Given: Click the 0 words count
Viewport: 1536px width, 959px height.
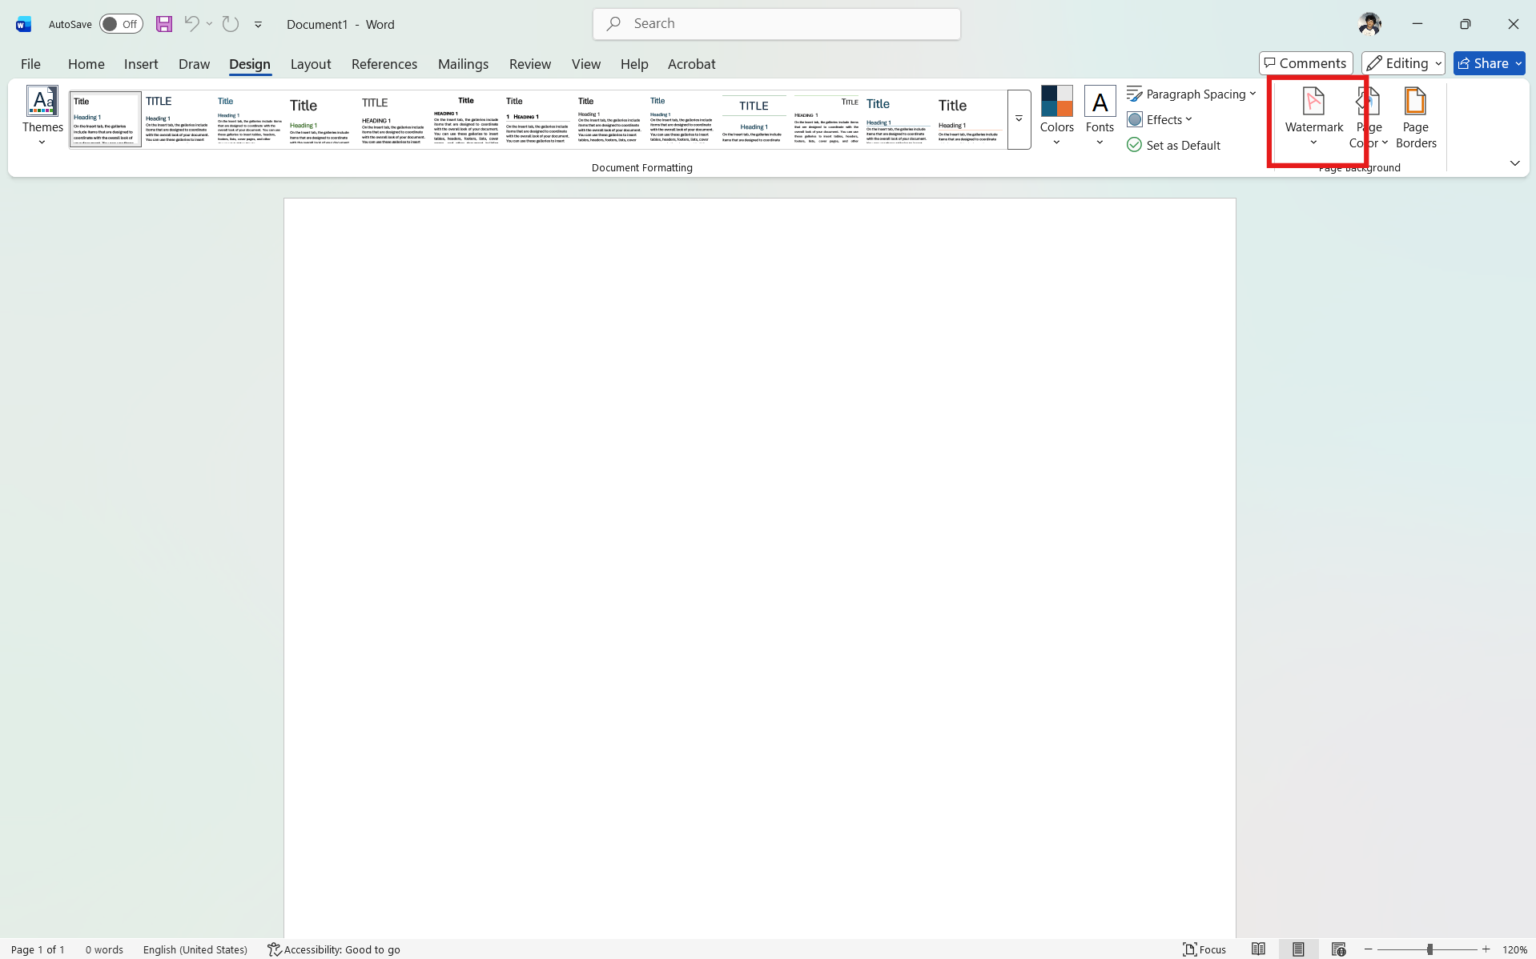Looking at the screenshot, I should pyautogui.click(x=104, y=949).
